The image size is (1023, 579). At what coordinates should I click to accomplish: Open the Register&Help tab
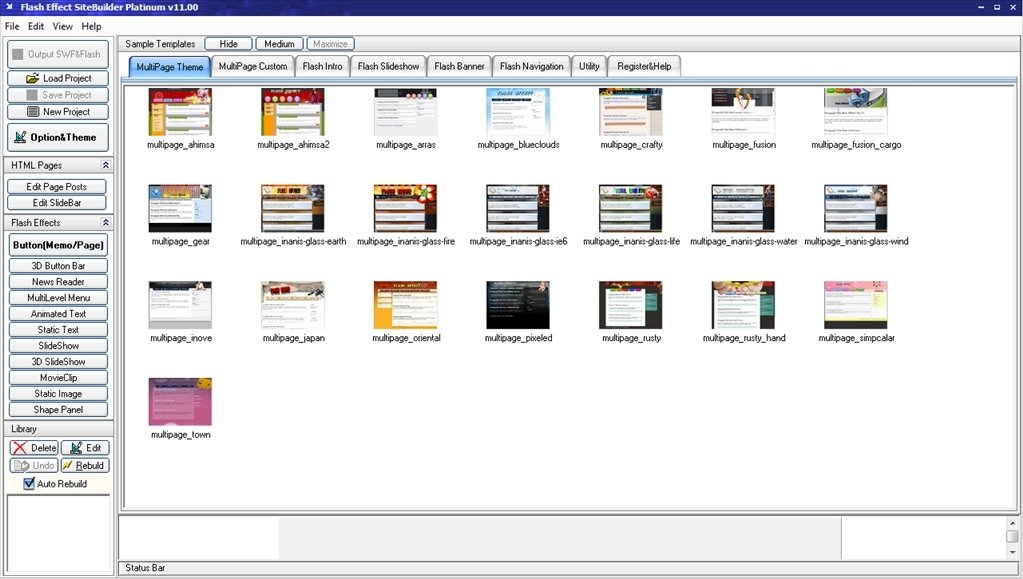click(645, 66)
